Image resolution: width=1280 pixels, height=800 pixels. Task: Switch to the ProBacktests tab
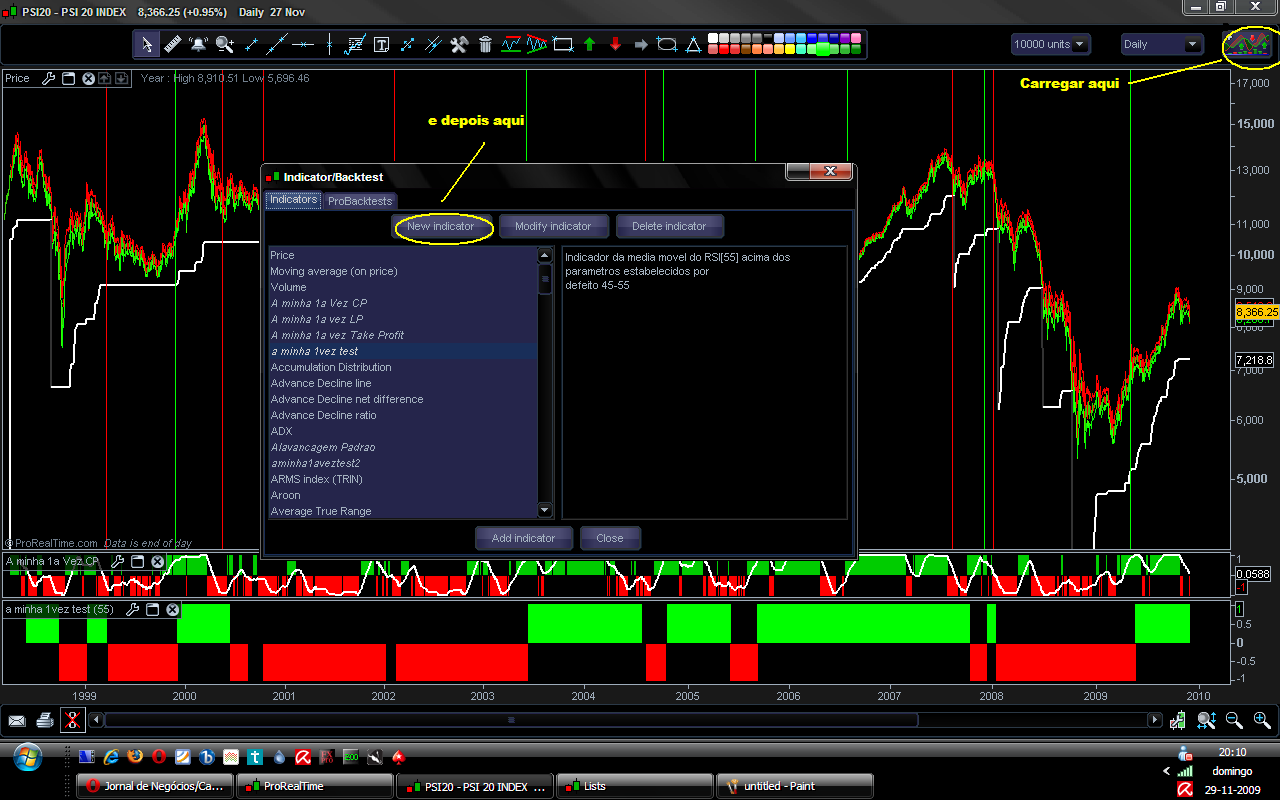360,201
